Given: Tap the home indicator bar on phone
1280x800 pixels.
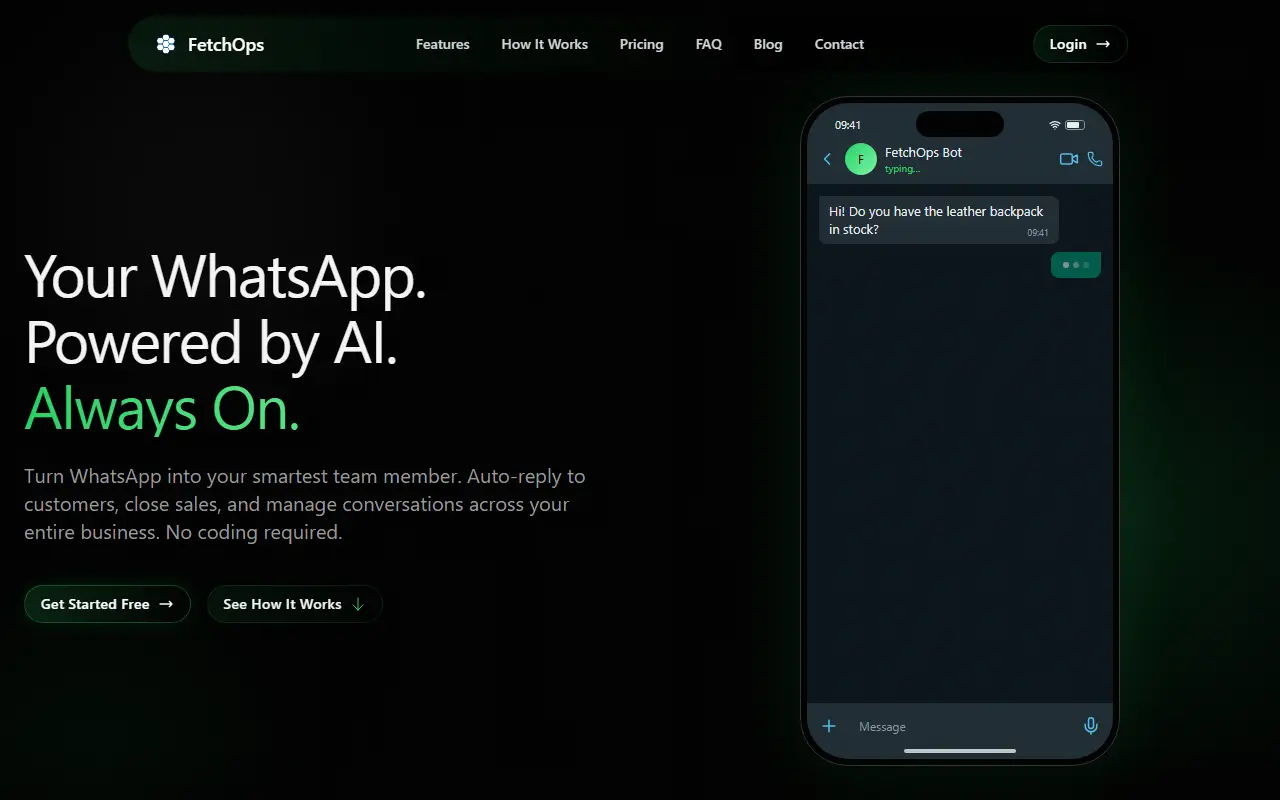Looking at the screenshot, I should (960, 751).
